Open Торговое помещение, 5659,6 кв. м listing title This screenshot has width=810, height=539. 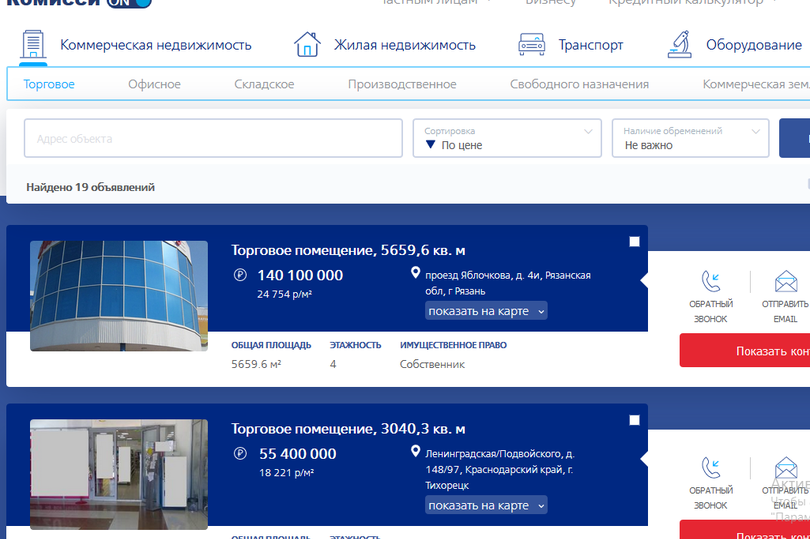click(x=348, y=250)
